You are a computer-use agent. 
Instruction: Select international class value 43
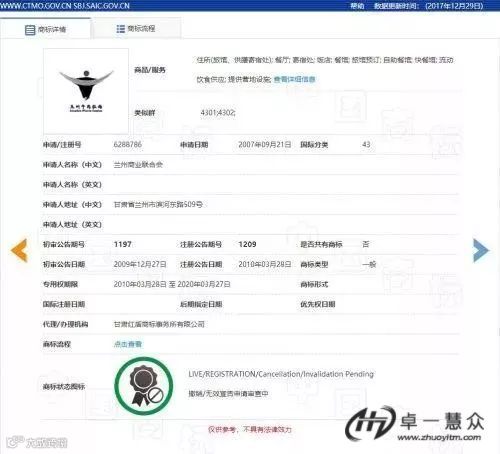coord(366,144)
